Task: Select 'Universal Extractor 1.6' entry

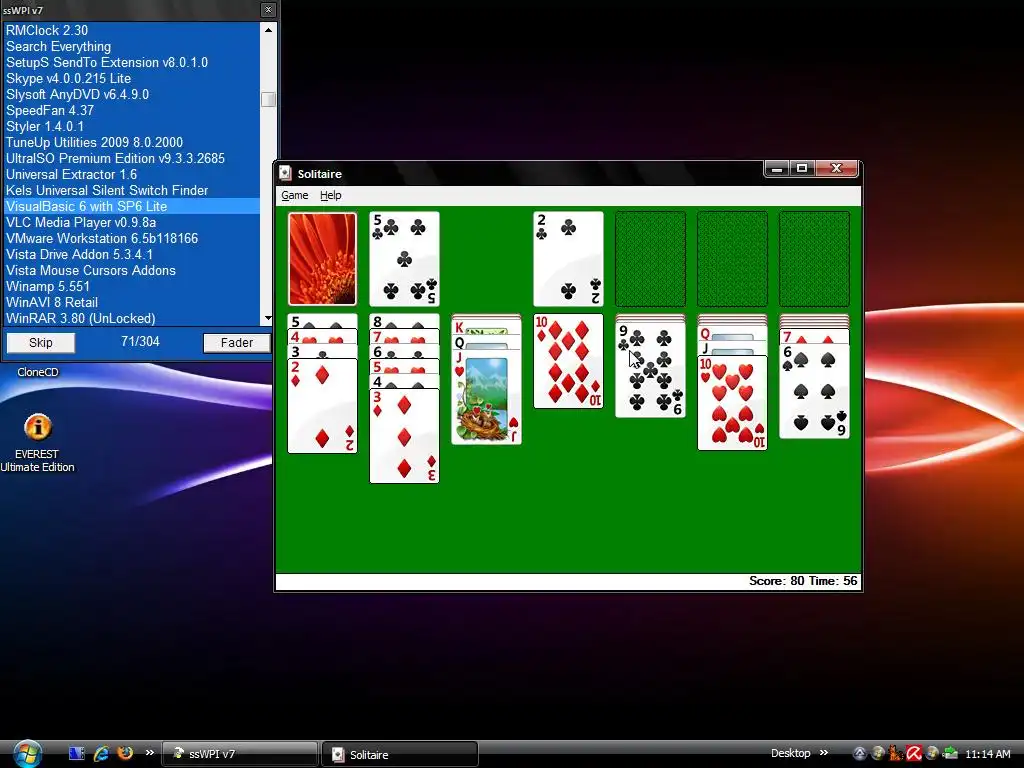Action: click(131, 174)
